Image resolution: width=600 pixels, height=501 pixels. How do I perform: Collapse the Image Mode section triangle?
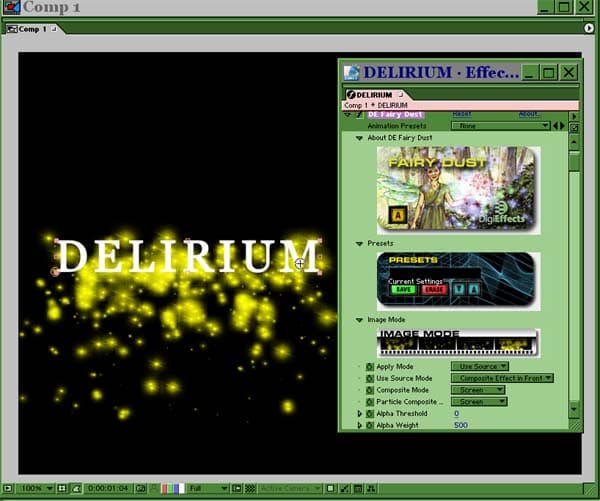[x=359, y=320]
